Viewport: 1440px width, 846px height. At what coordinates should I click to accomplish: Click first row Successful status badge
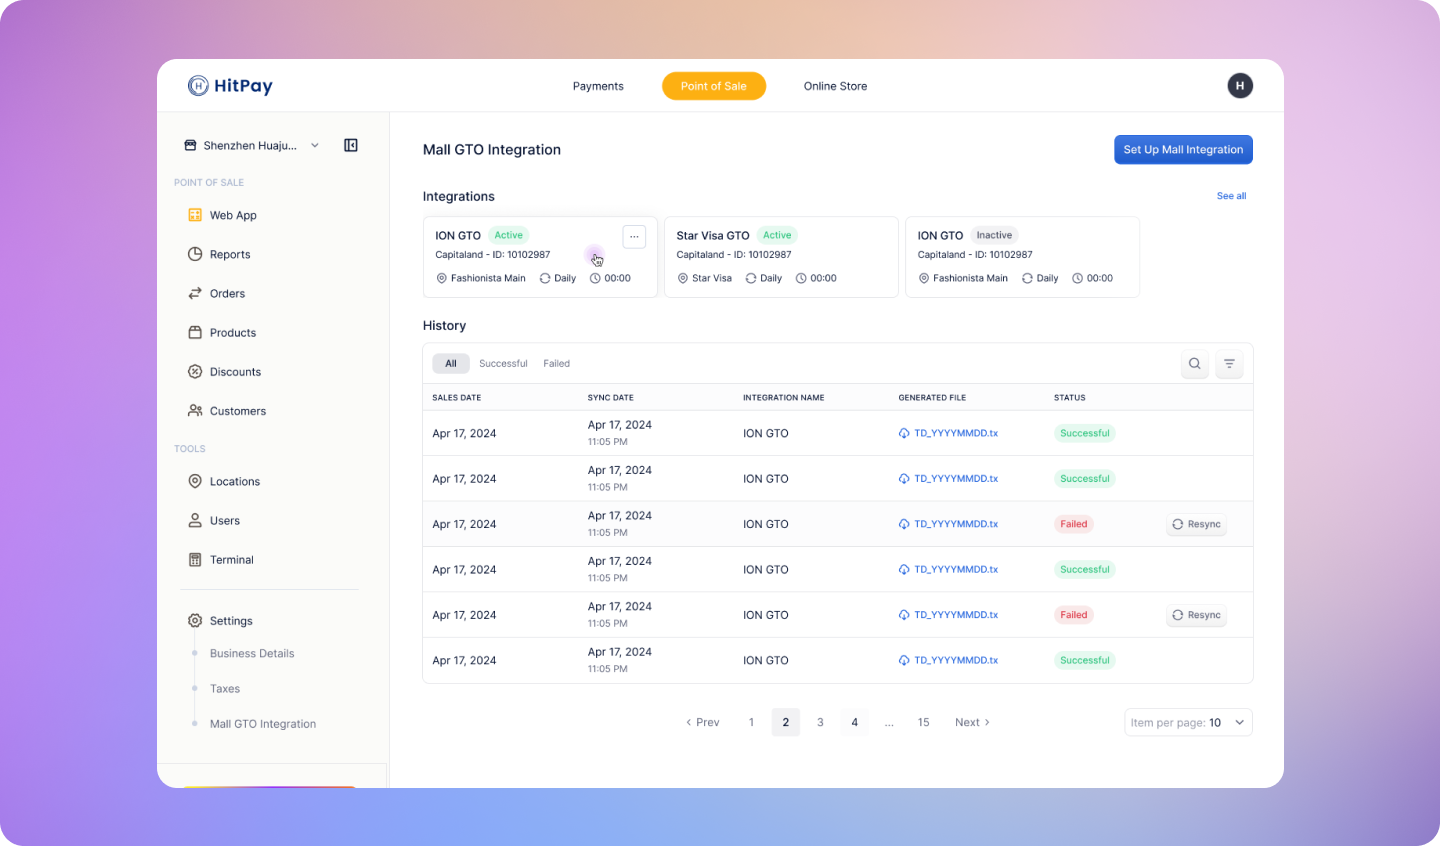[1085, 433]
